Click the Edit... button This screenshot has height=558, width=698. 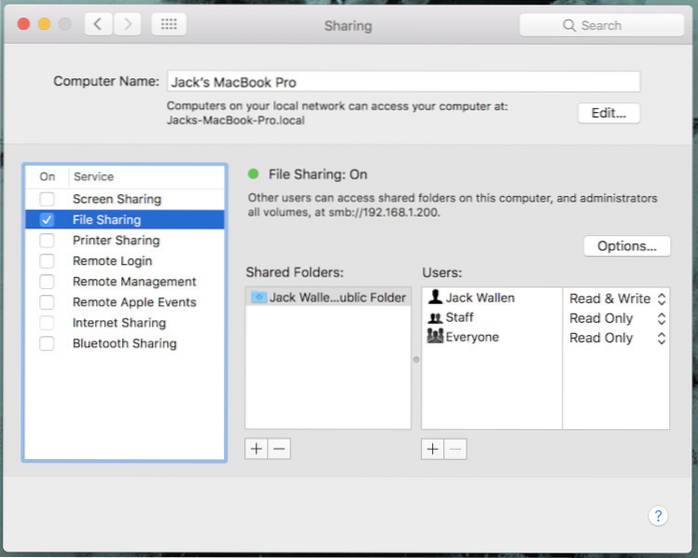[608, 113]
